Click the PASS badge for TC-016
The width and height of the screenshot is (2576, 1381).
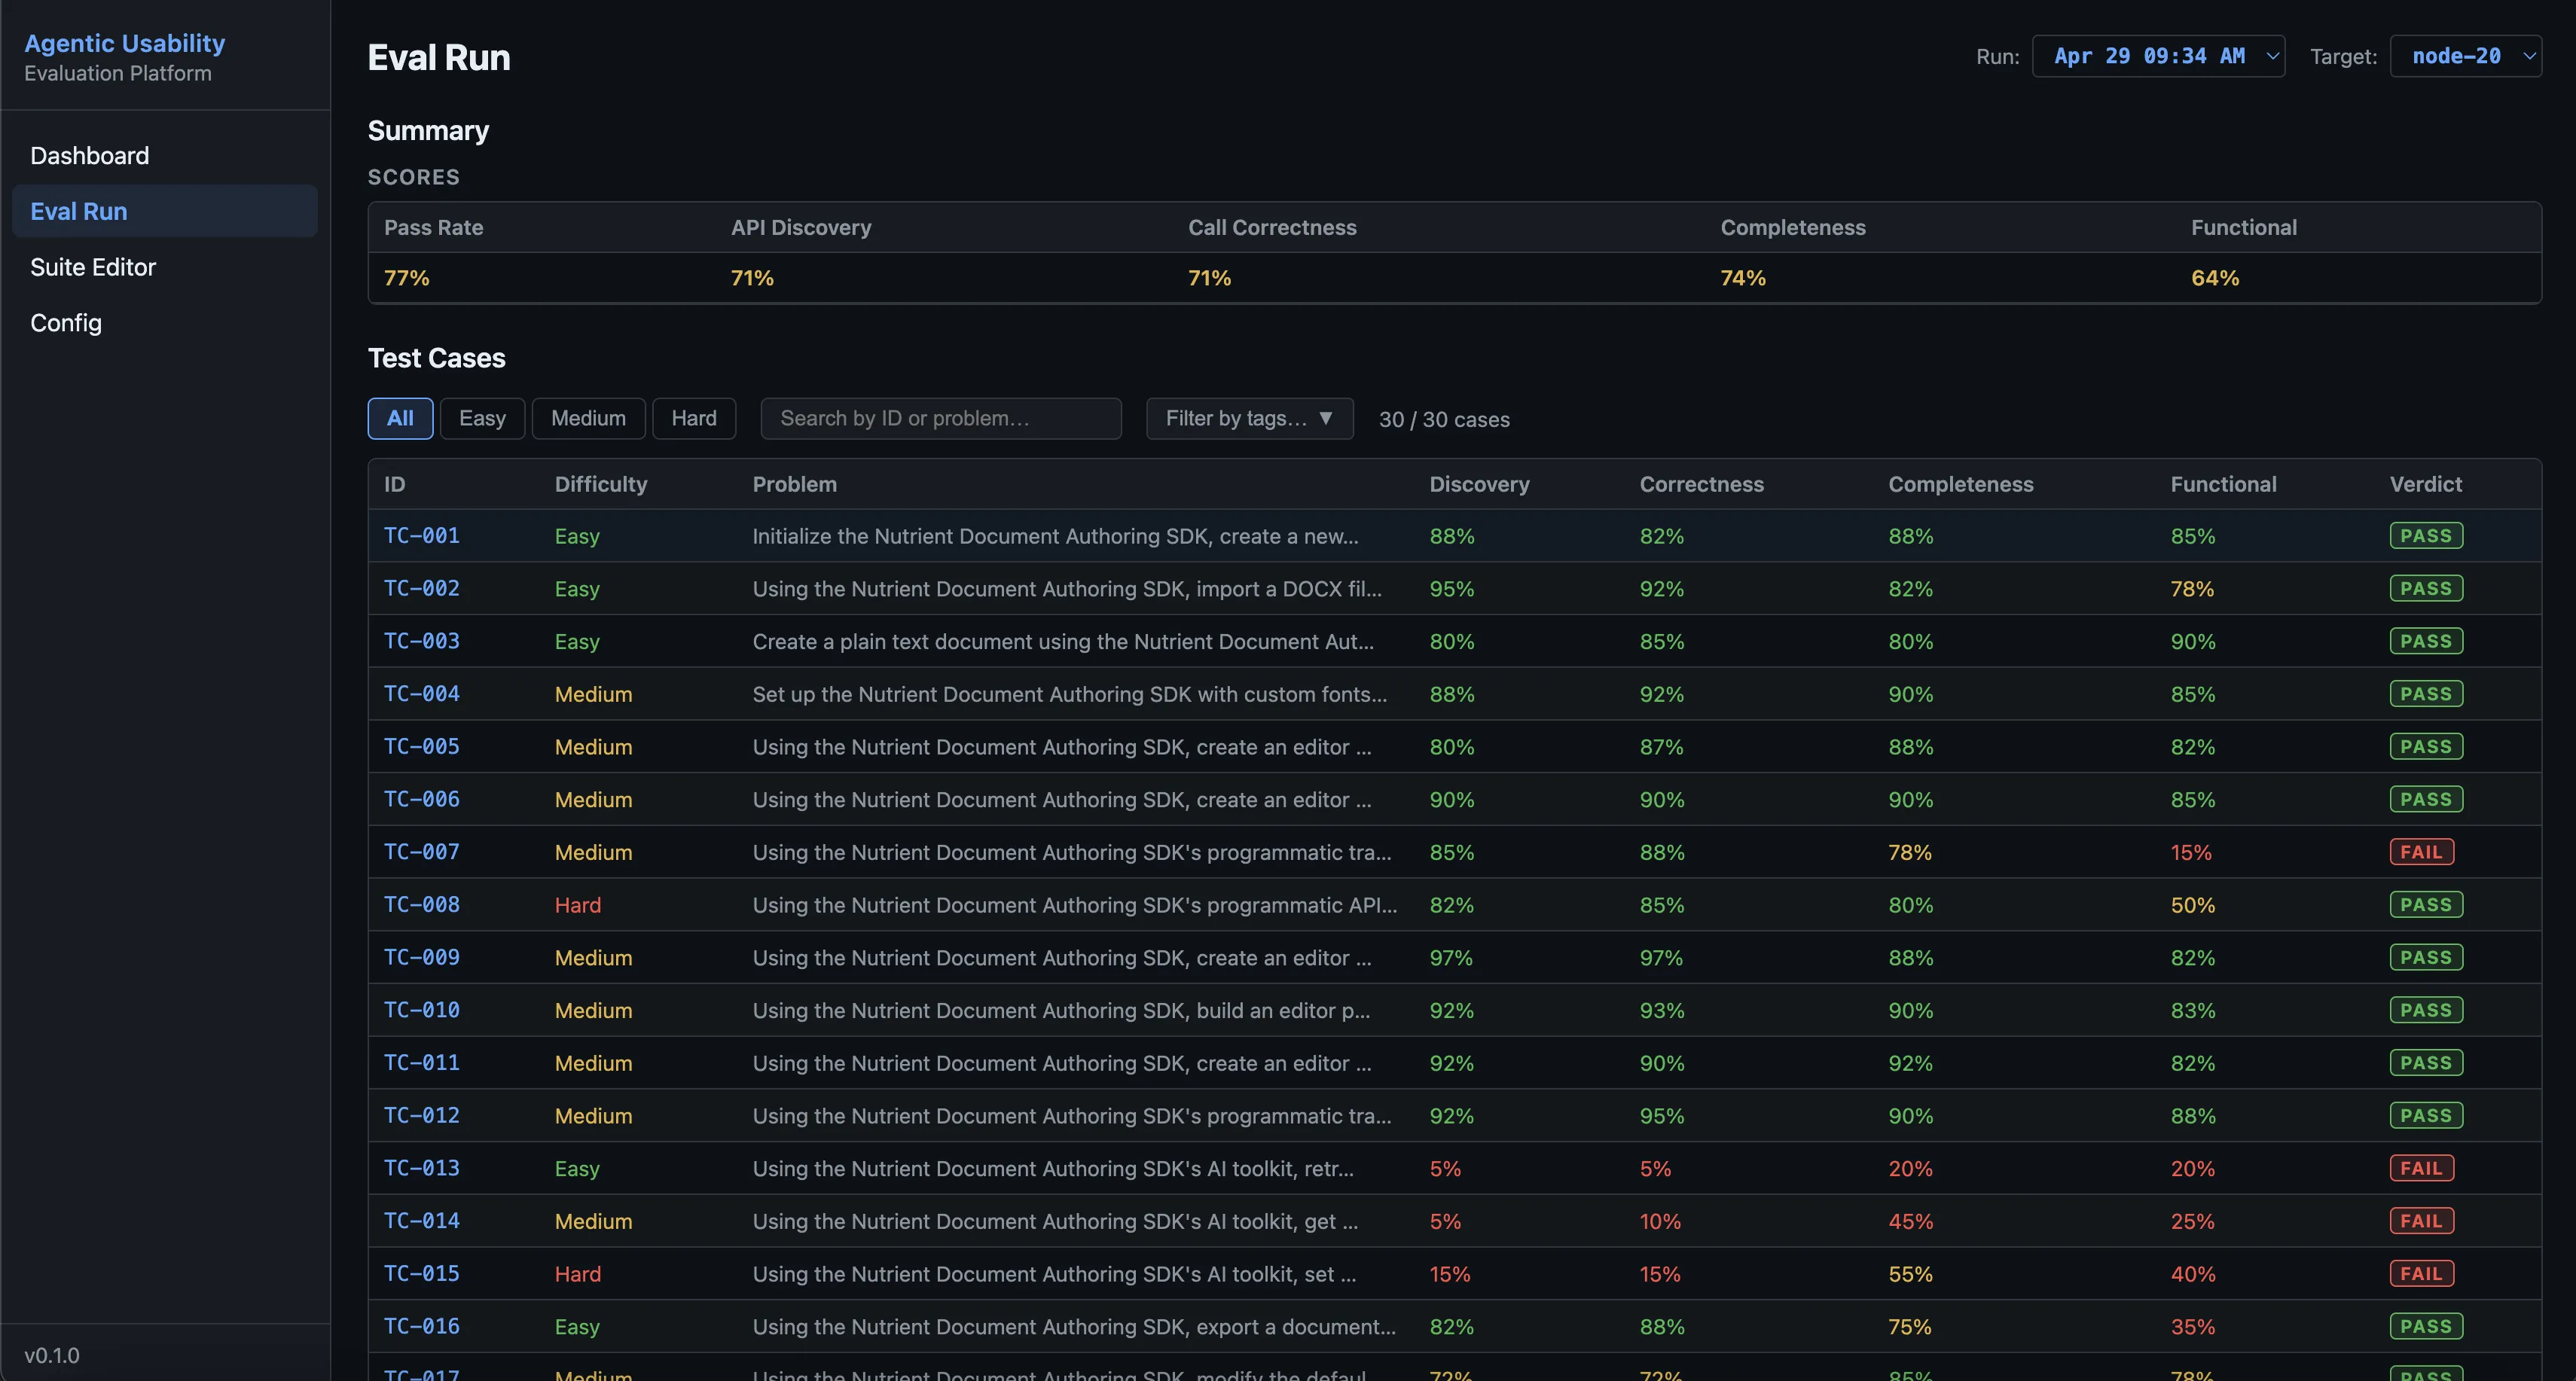tap(2426, 1326)
